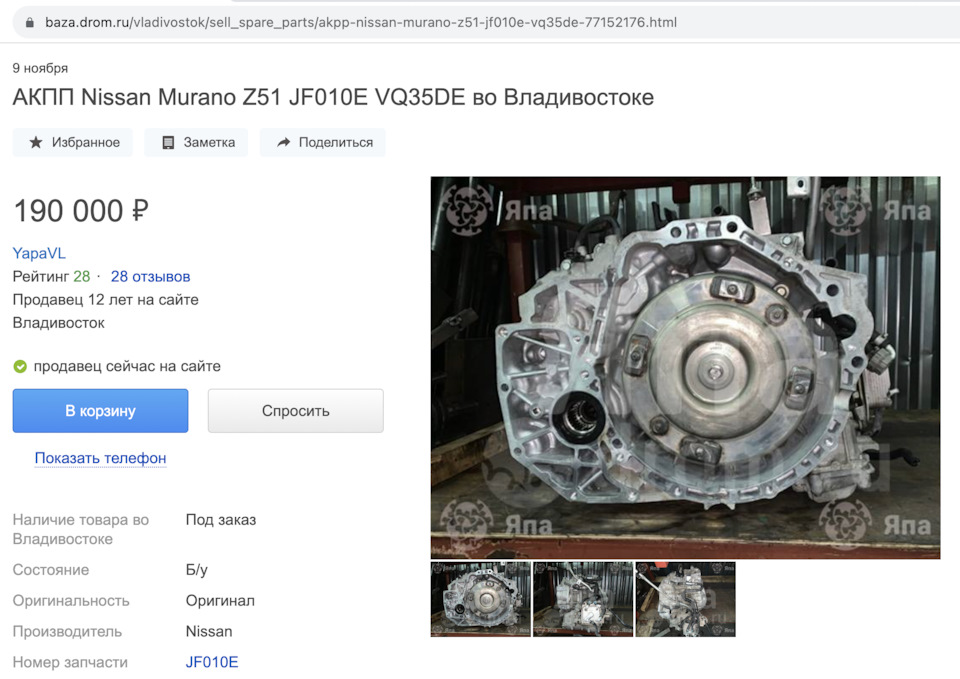Viewport: 960px width, 679px height.
Task: Open the 28 отзывов reviews link
Action: [x=150, y=277]
